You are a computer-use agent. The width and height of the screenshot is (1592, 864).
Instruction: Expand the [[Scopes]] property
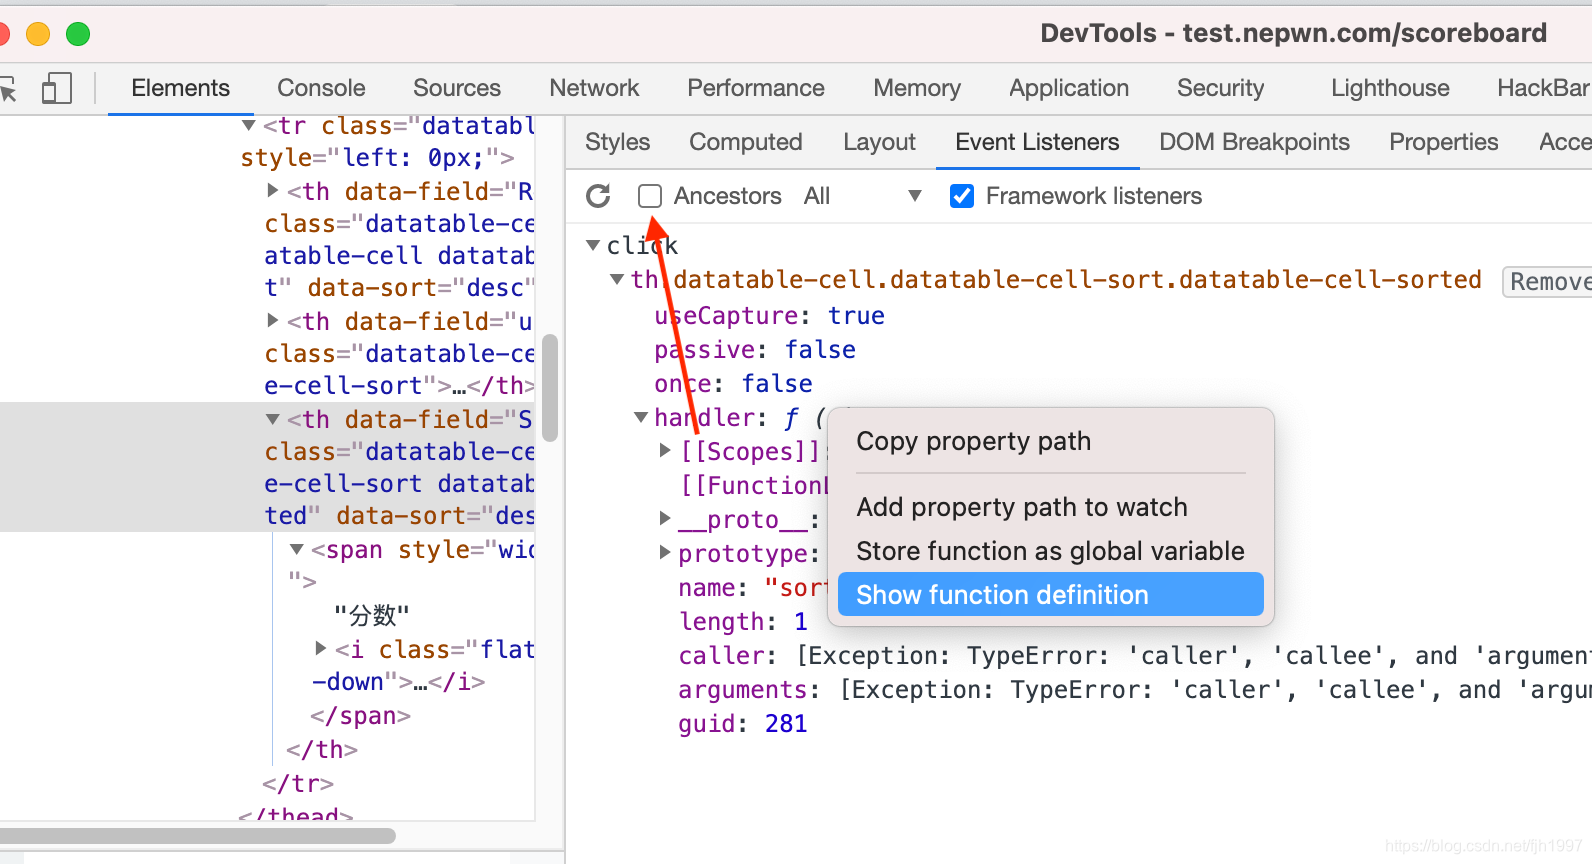[665, 451]
